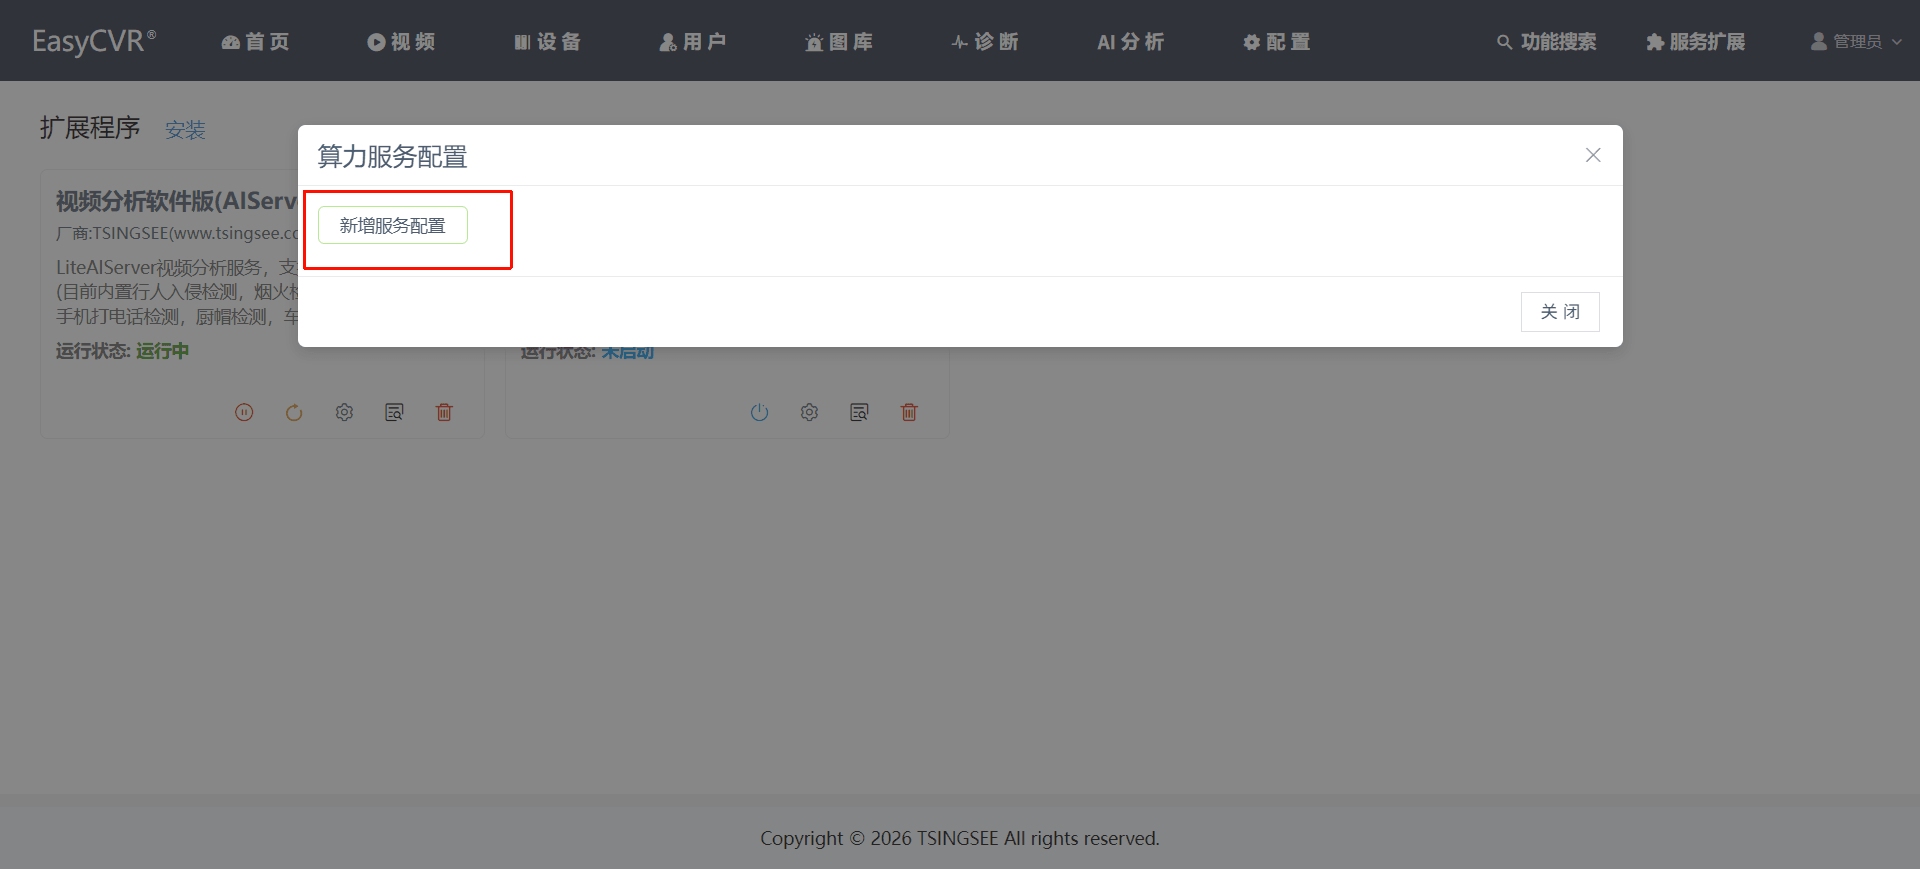
Task: Click 功能搜索 in the top bar
Action: [1547, 41]
